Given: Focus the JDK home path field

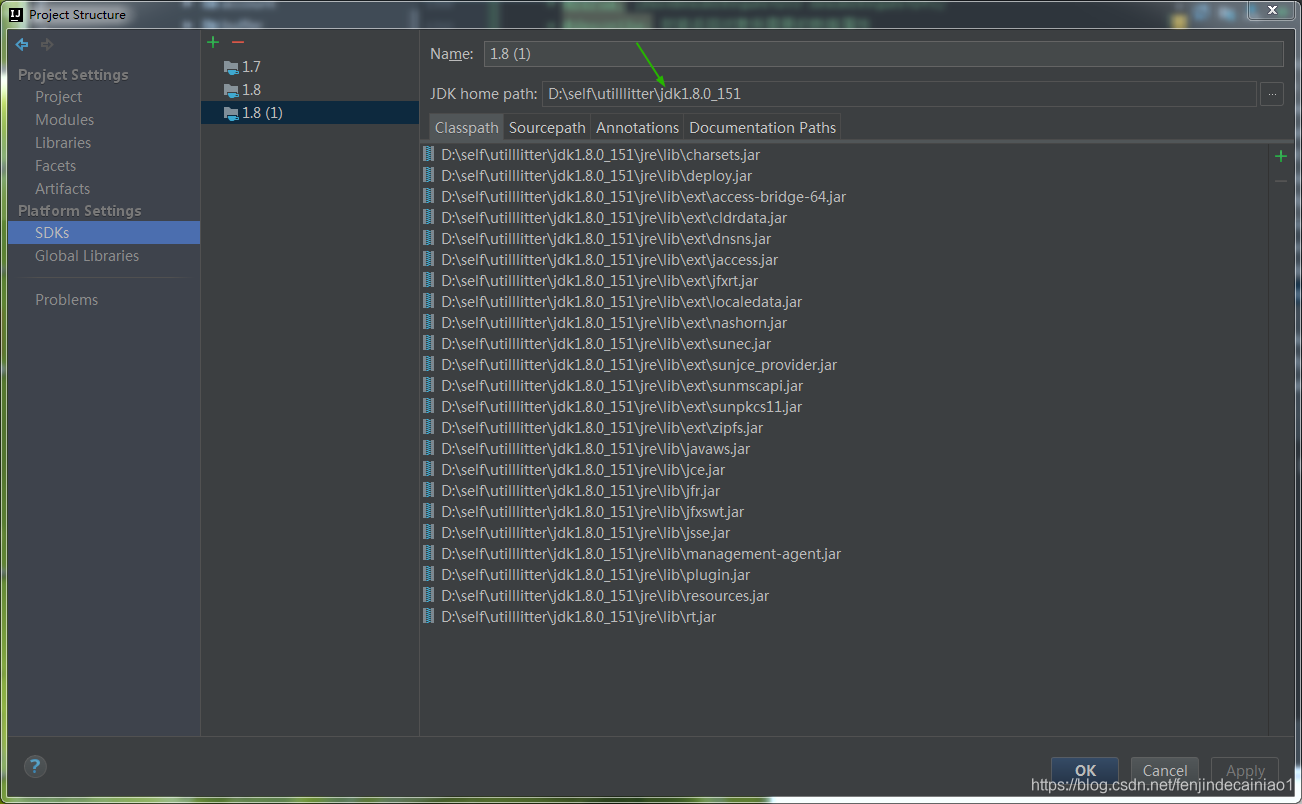Looking at the screenshot, I should click(x=899, y=94).
